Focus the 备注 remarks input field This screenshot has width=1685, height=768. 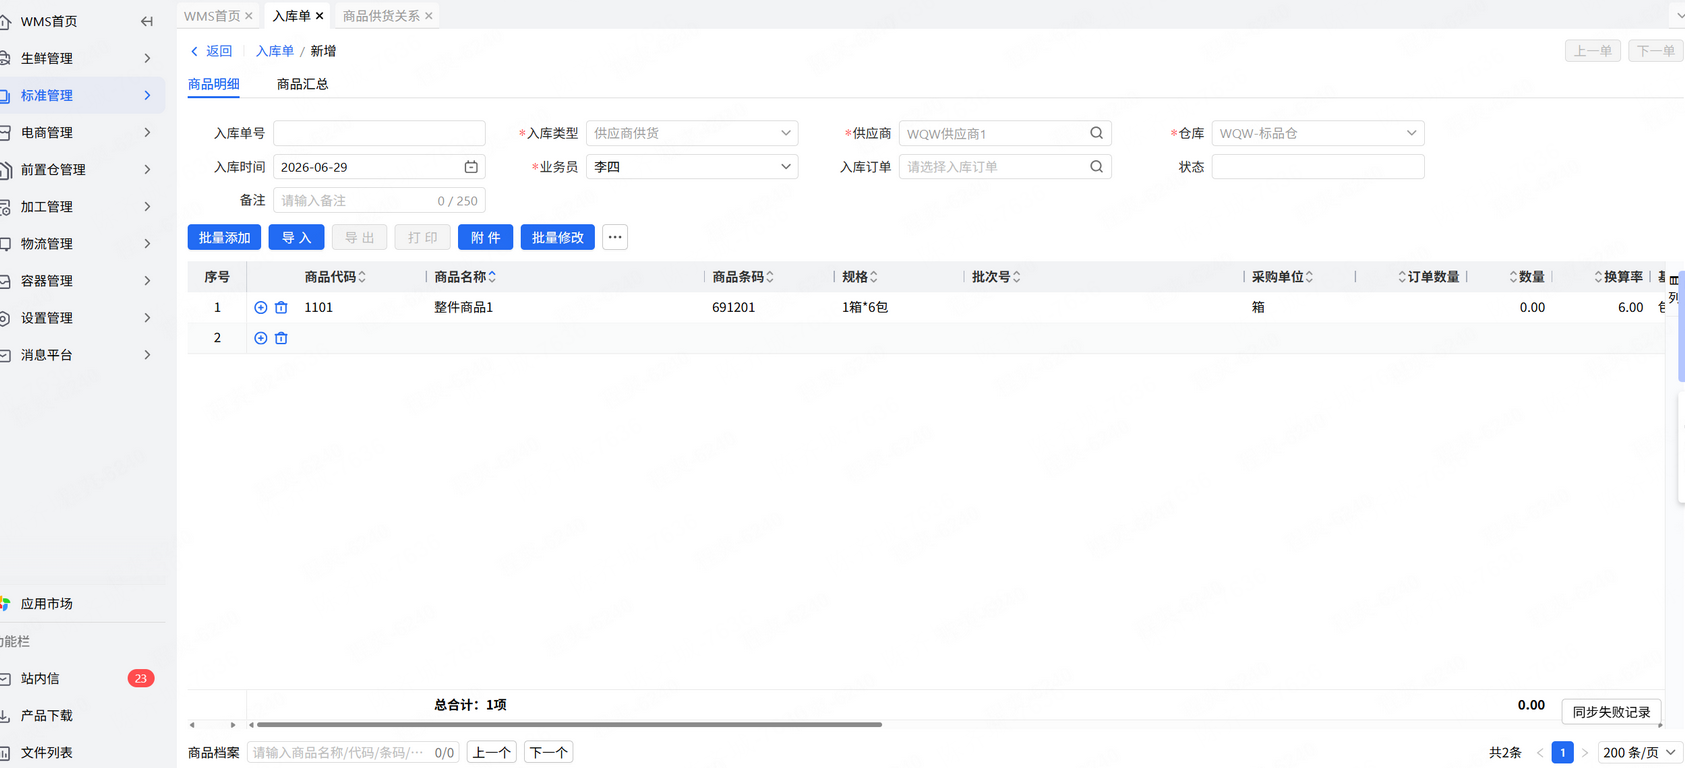379,201
